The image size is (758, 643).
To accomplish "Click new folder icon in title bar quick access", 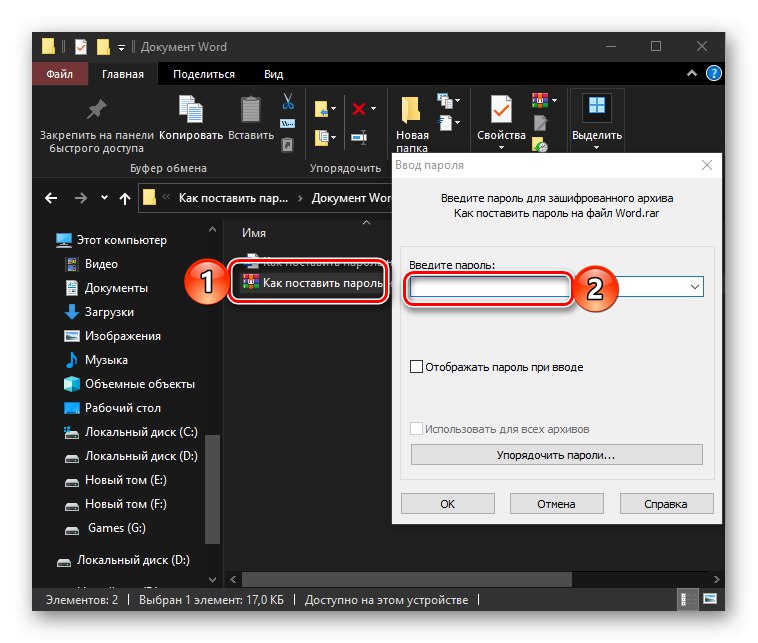I will [x=103, y=47].
